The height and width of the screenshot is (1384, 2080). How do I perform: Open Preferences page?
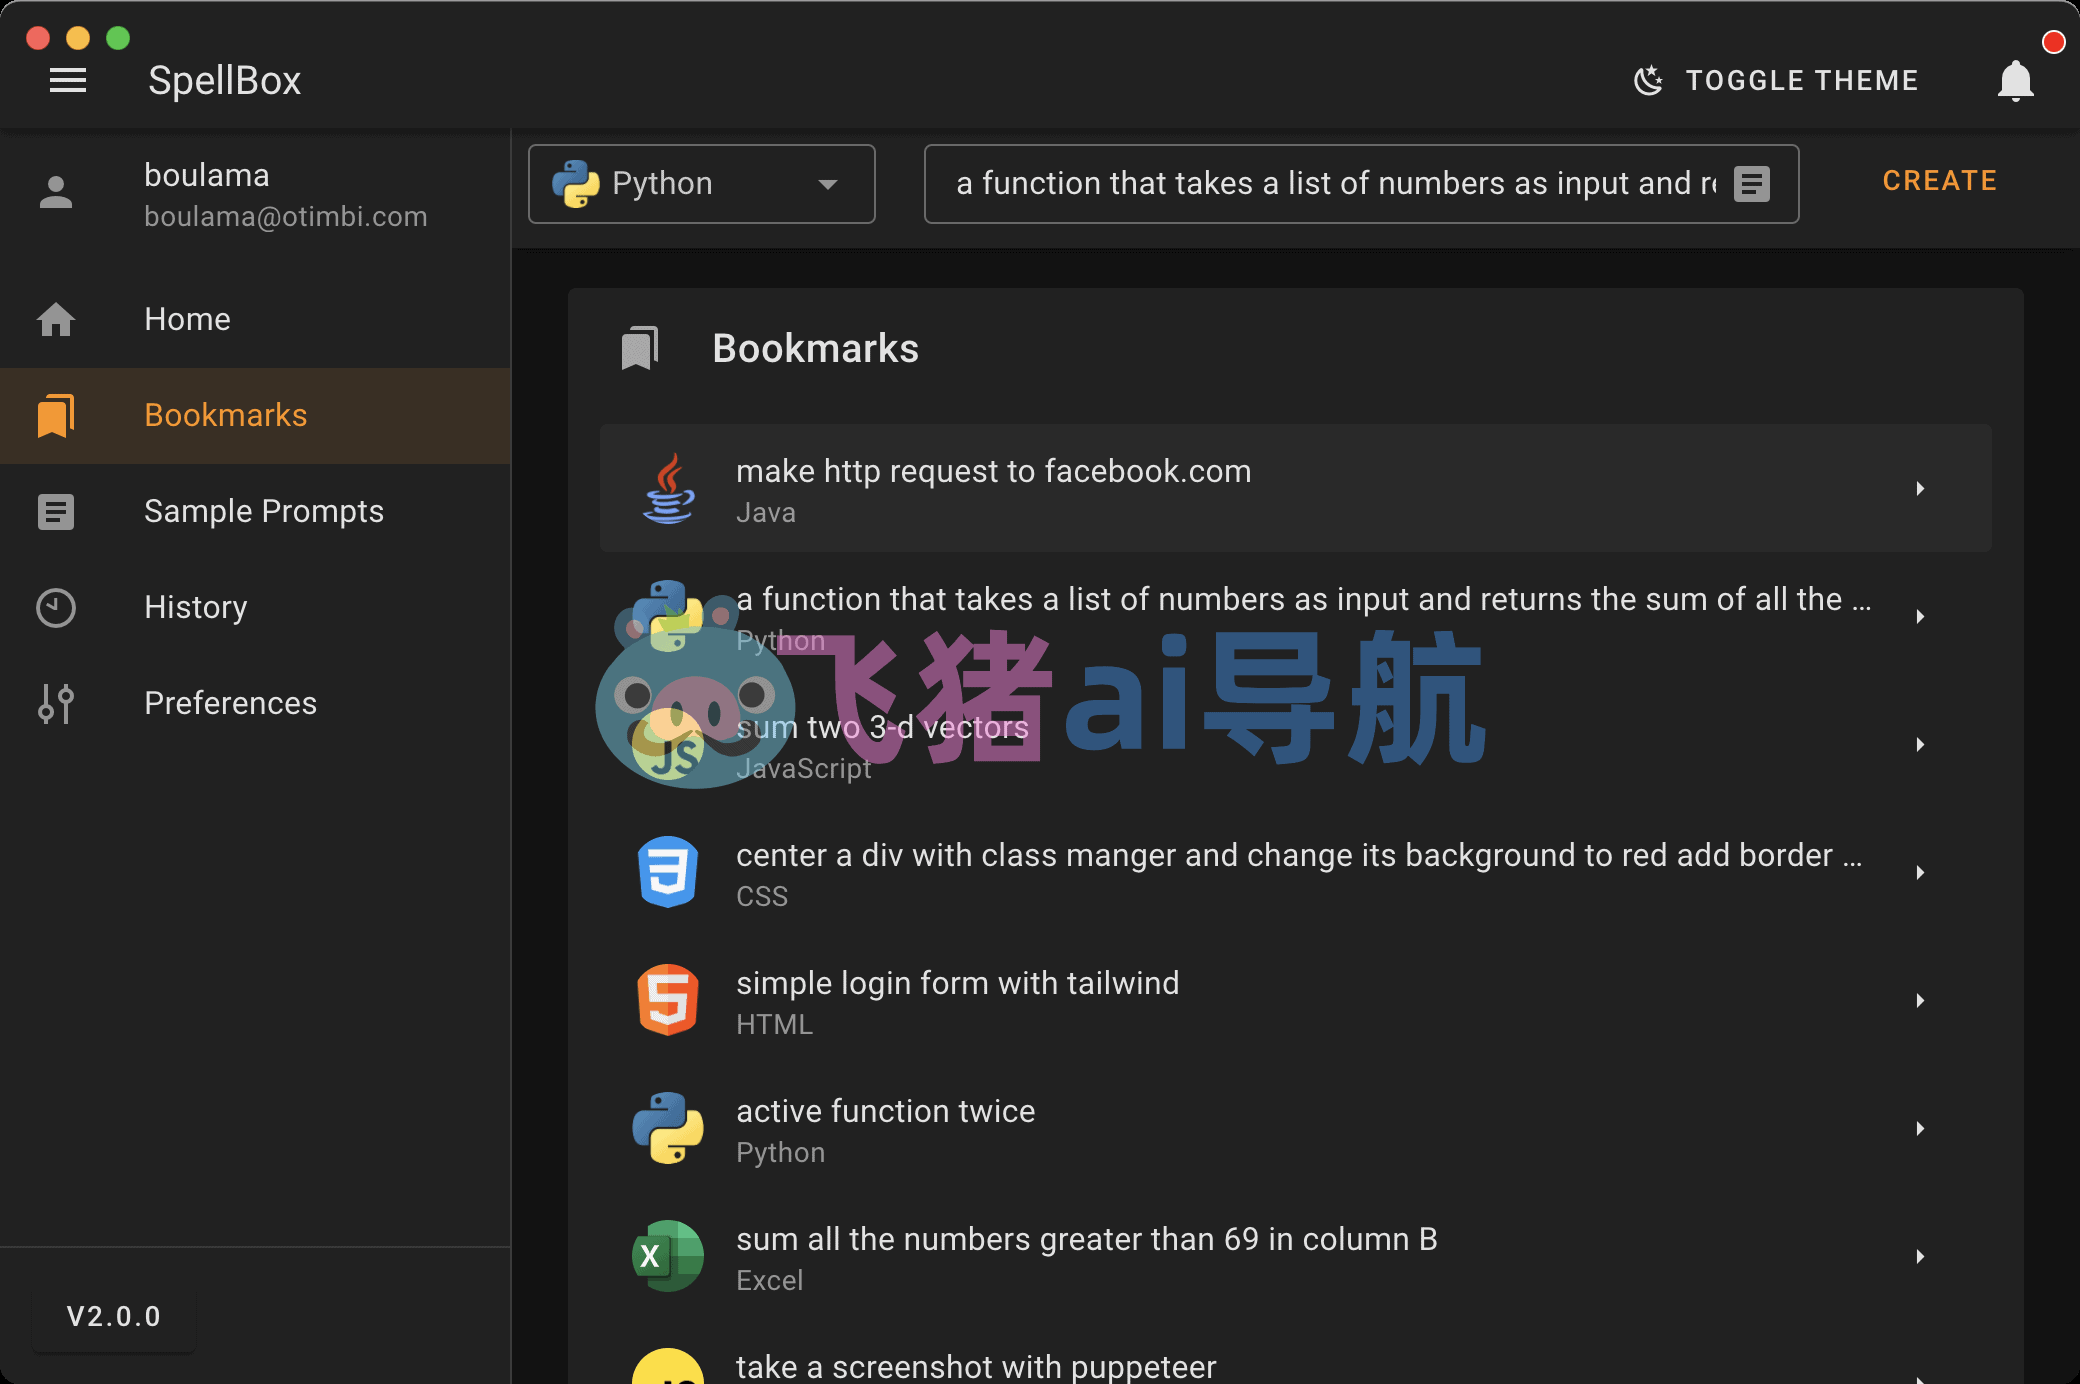coord(255,703)
